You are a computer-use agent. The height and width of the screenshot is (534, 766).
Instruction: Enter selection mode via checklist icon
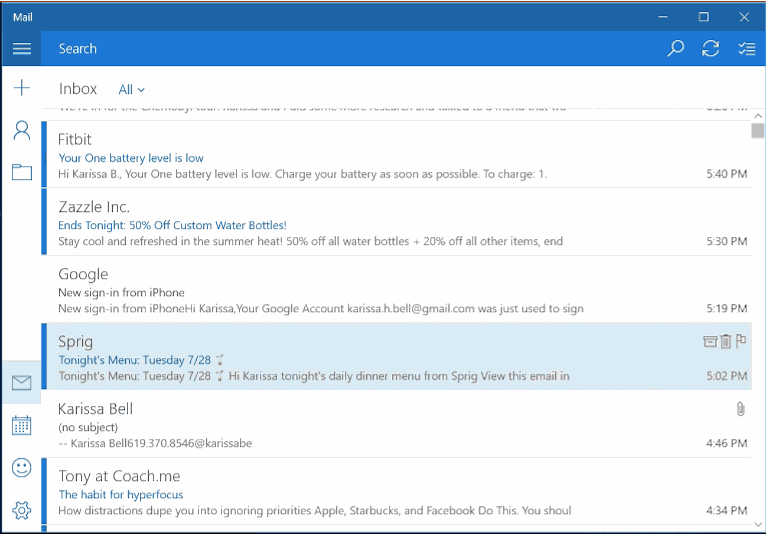click(746, 48)
